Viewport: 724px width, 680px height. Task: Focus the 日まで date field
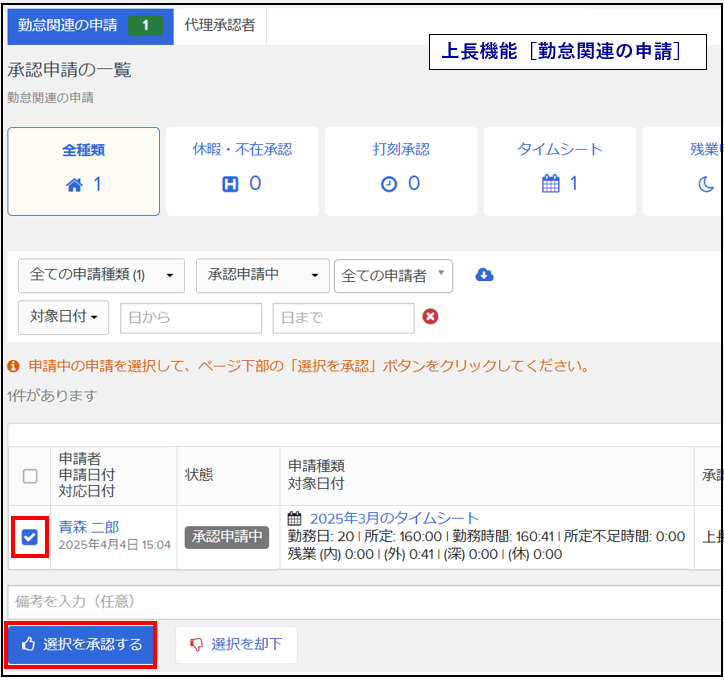343,318
